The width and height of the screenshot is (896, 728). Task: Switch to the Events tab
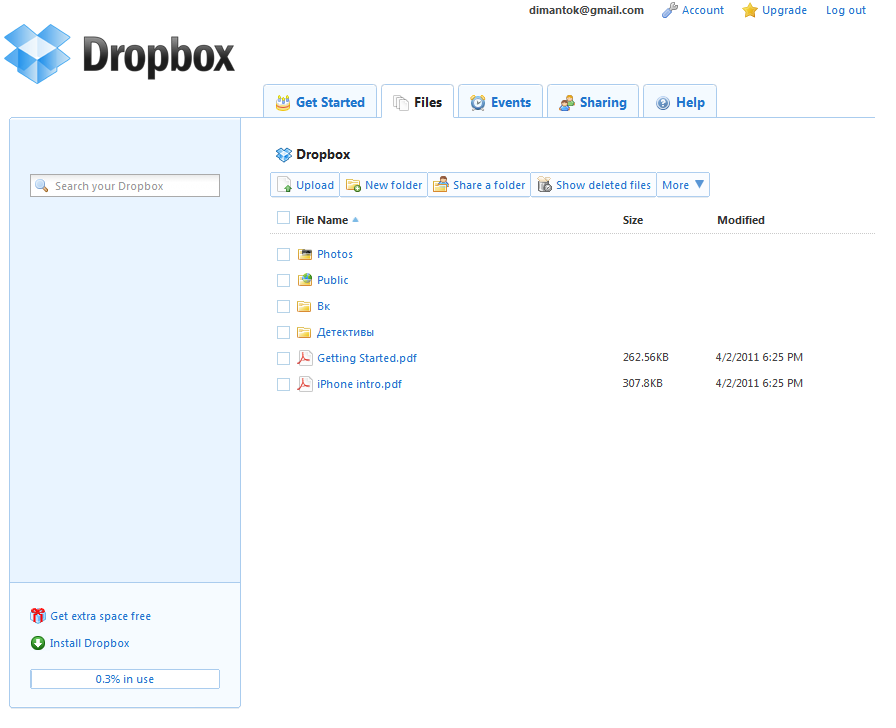coord(501,102)
